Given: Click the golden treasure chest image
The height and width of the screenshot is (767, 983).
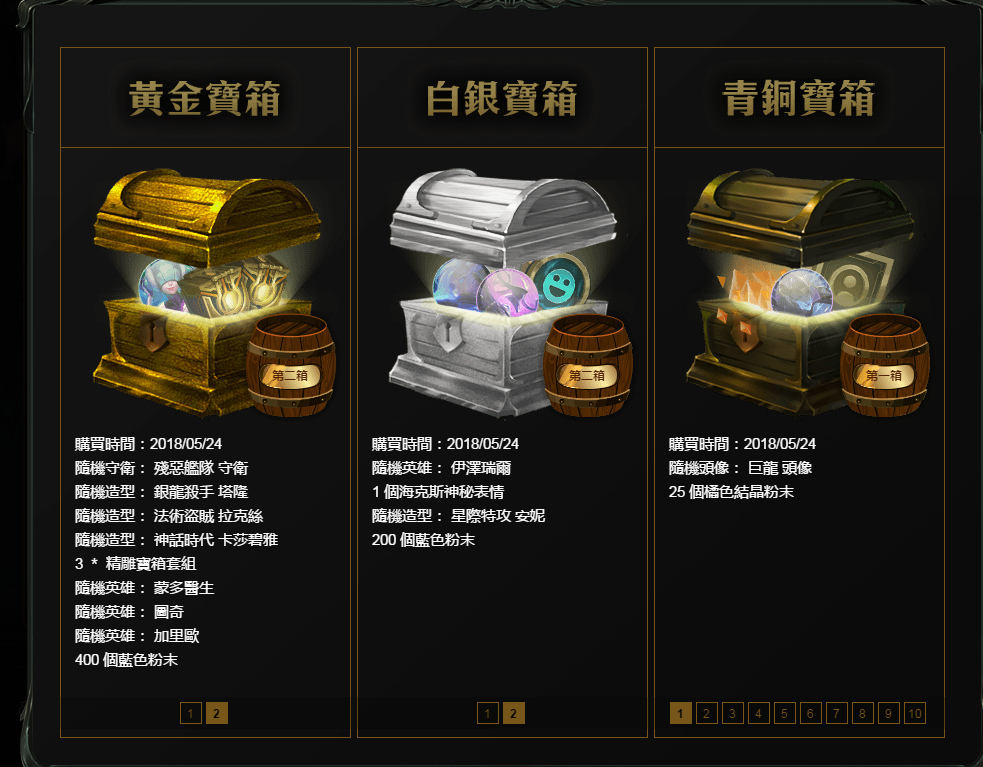Looking at the screenshot, I should pyautogui.click(x=207, y=292).
